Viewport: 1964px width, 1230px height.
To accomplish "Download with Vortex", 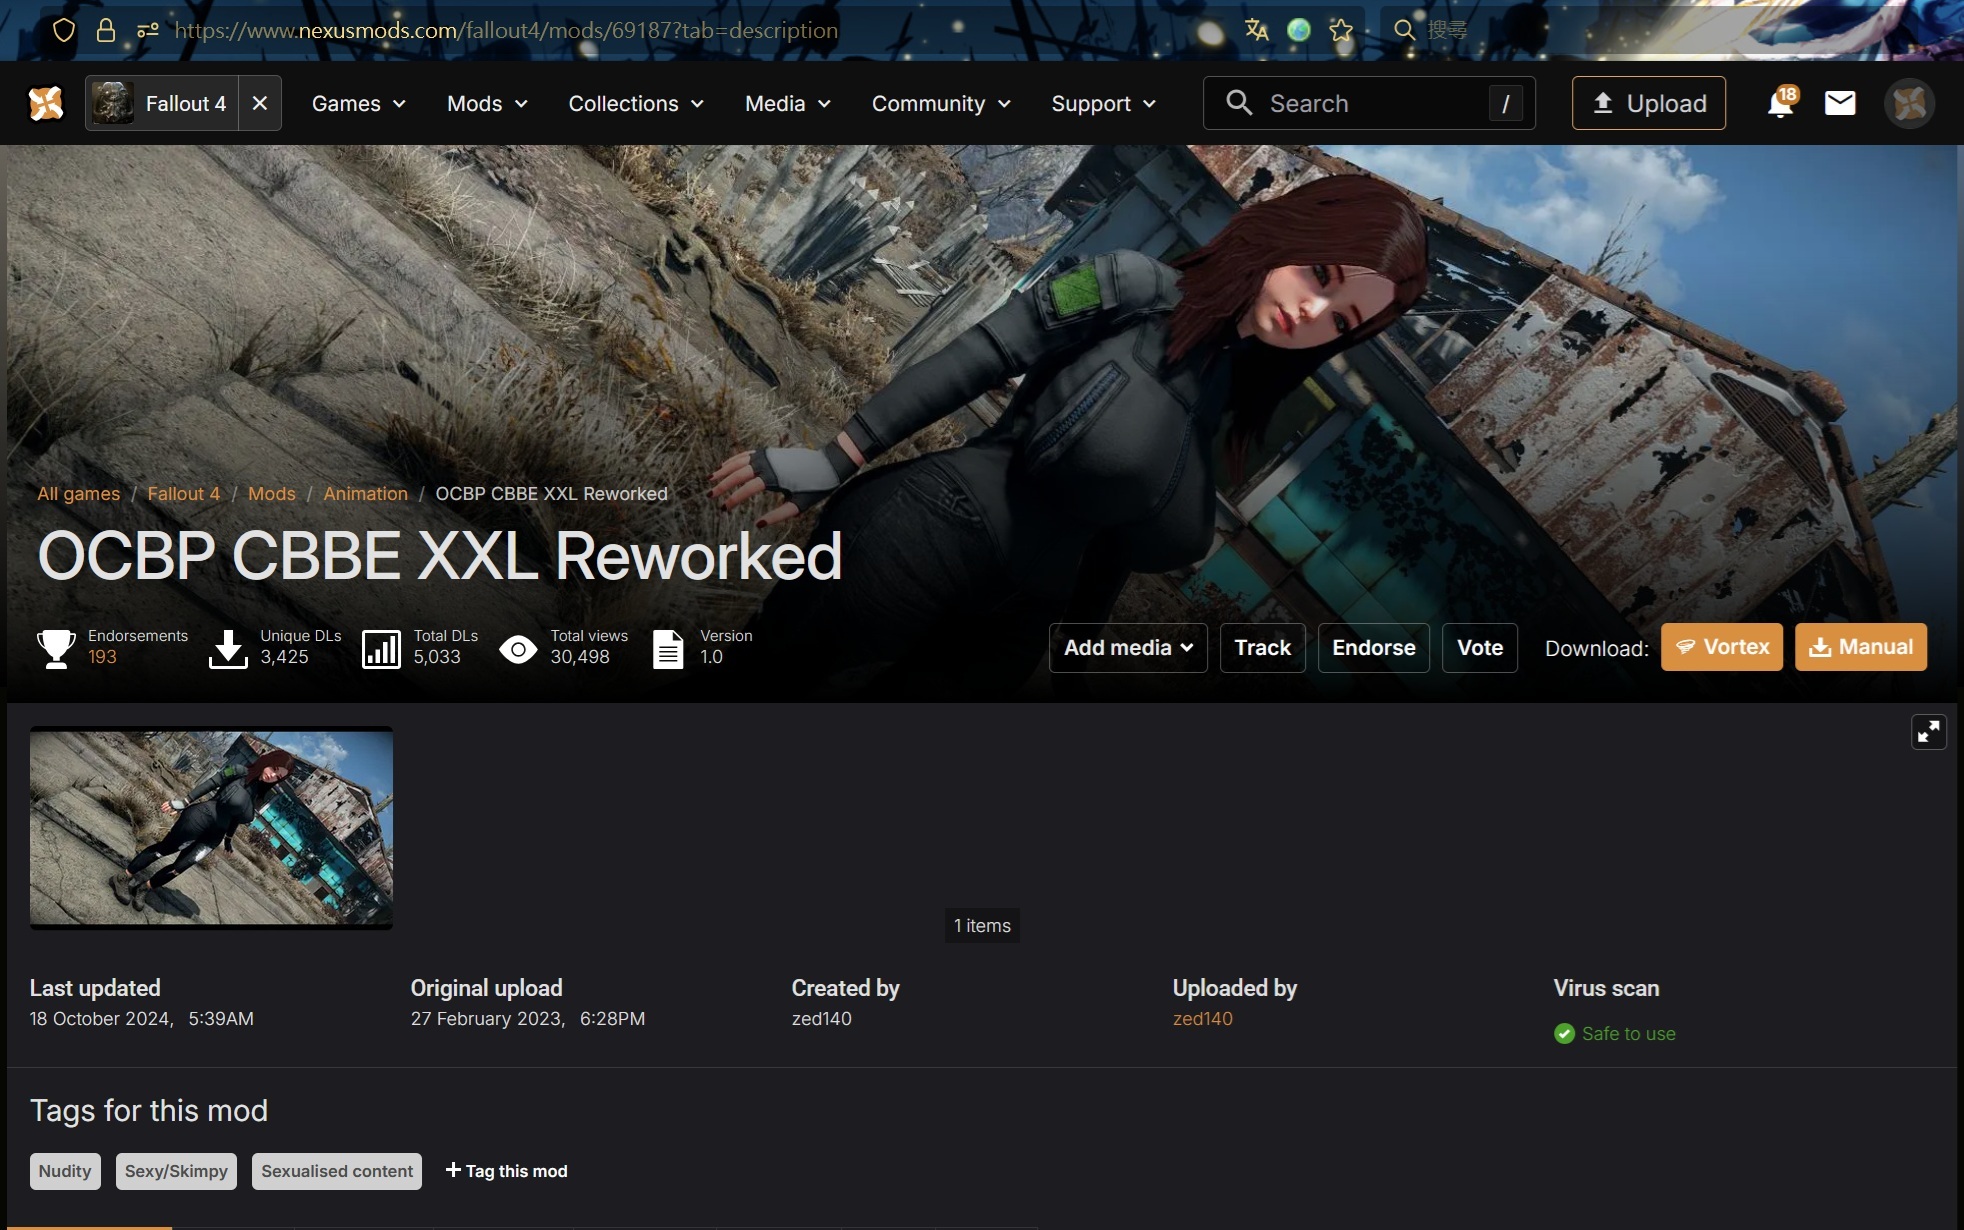I will coord(1722,647).
